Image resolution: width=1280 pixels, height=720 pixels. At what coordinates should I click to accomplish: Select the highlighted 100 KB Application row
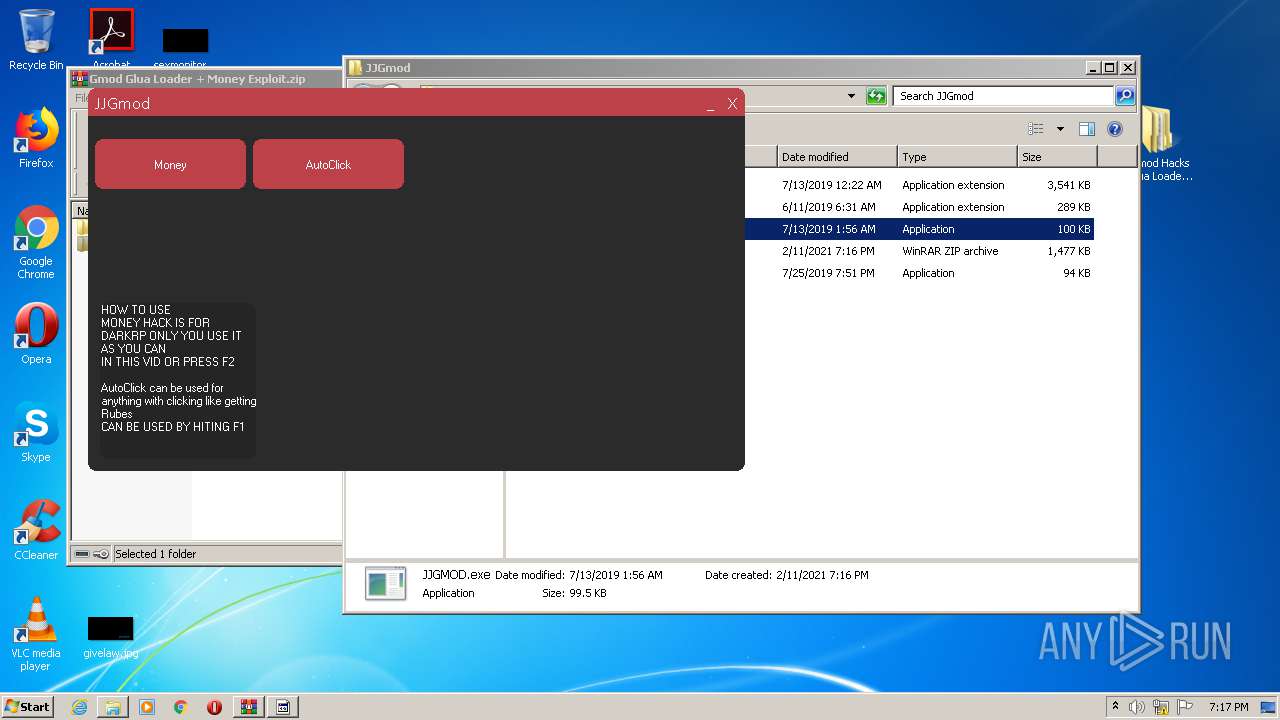point(920,229)
